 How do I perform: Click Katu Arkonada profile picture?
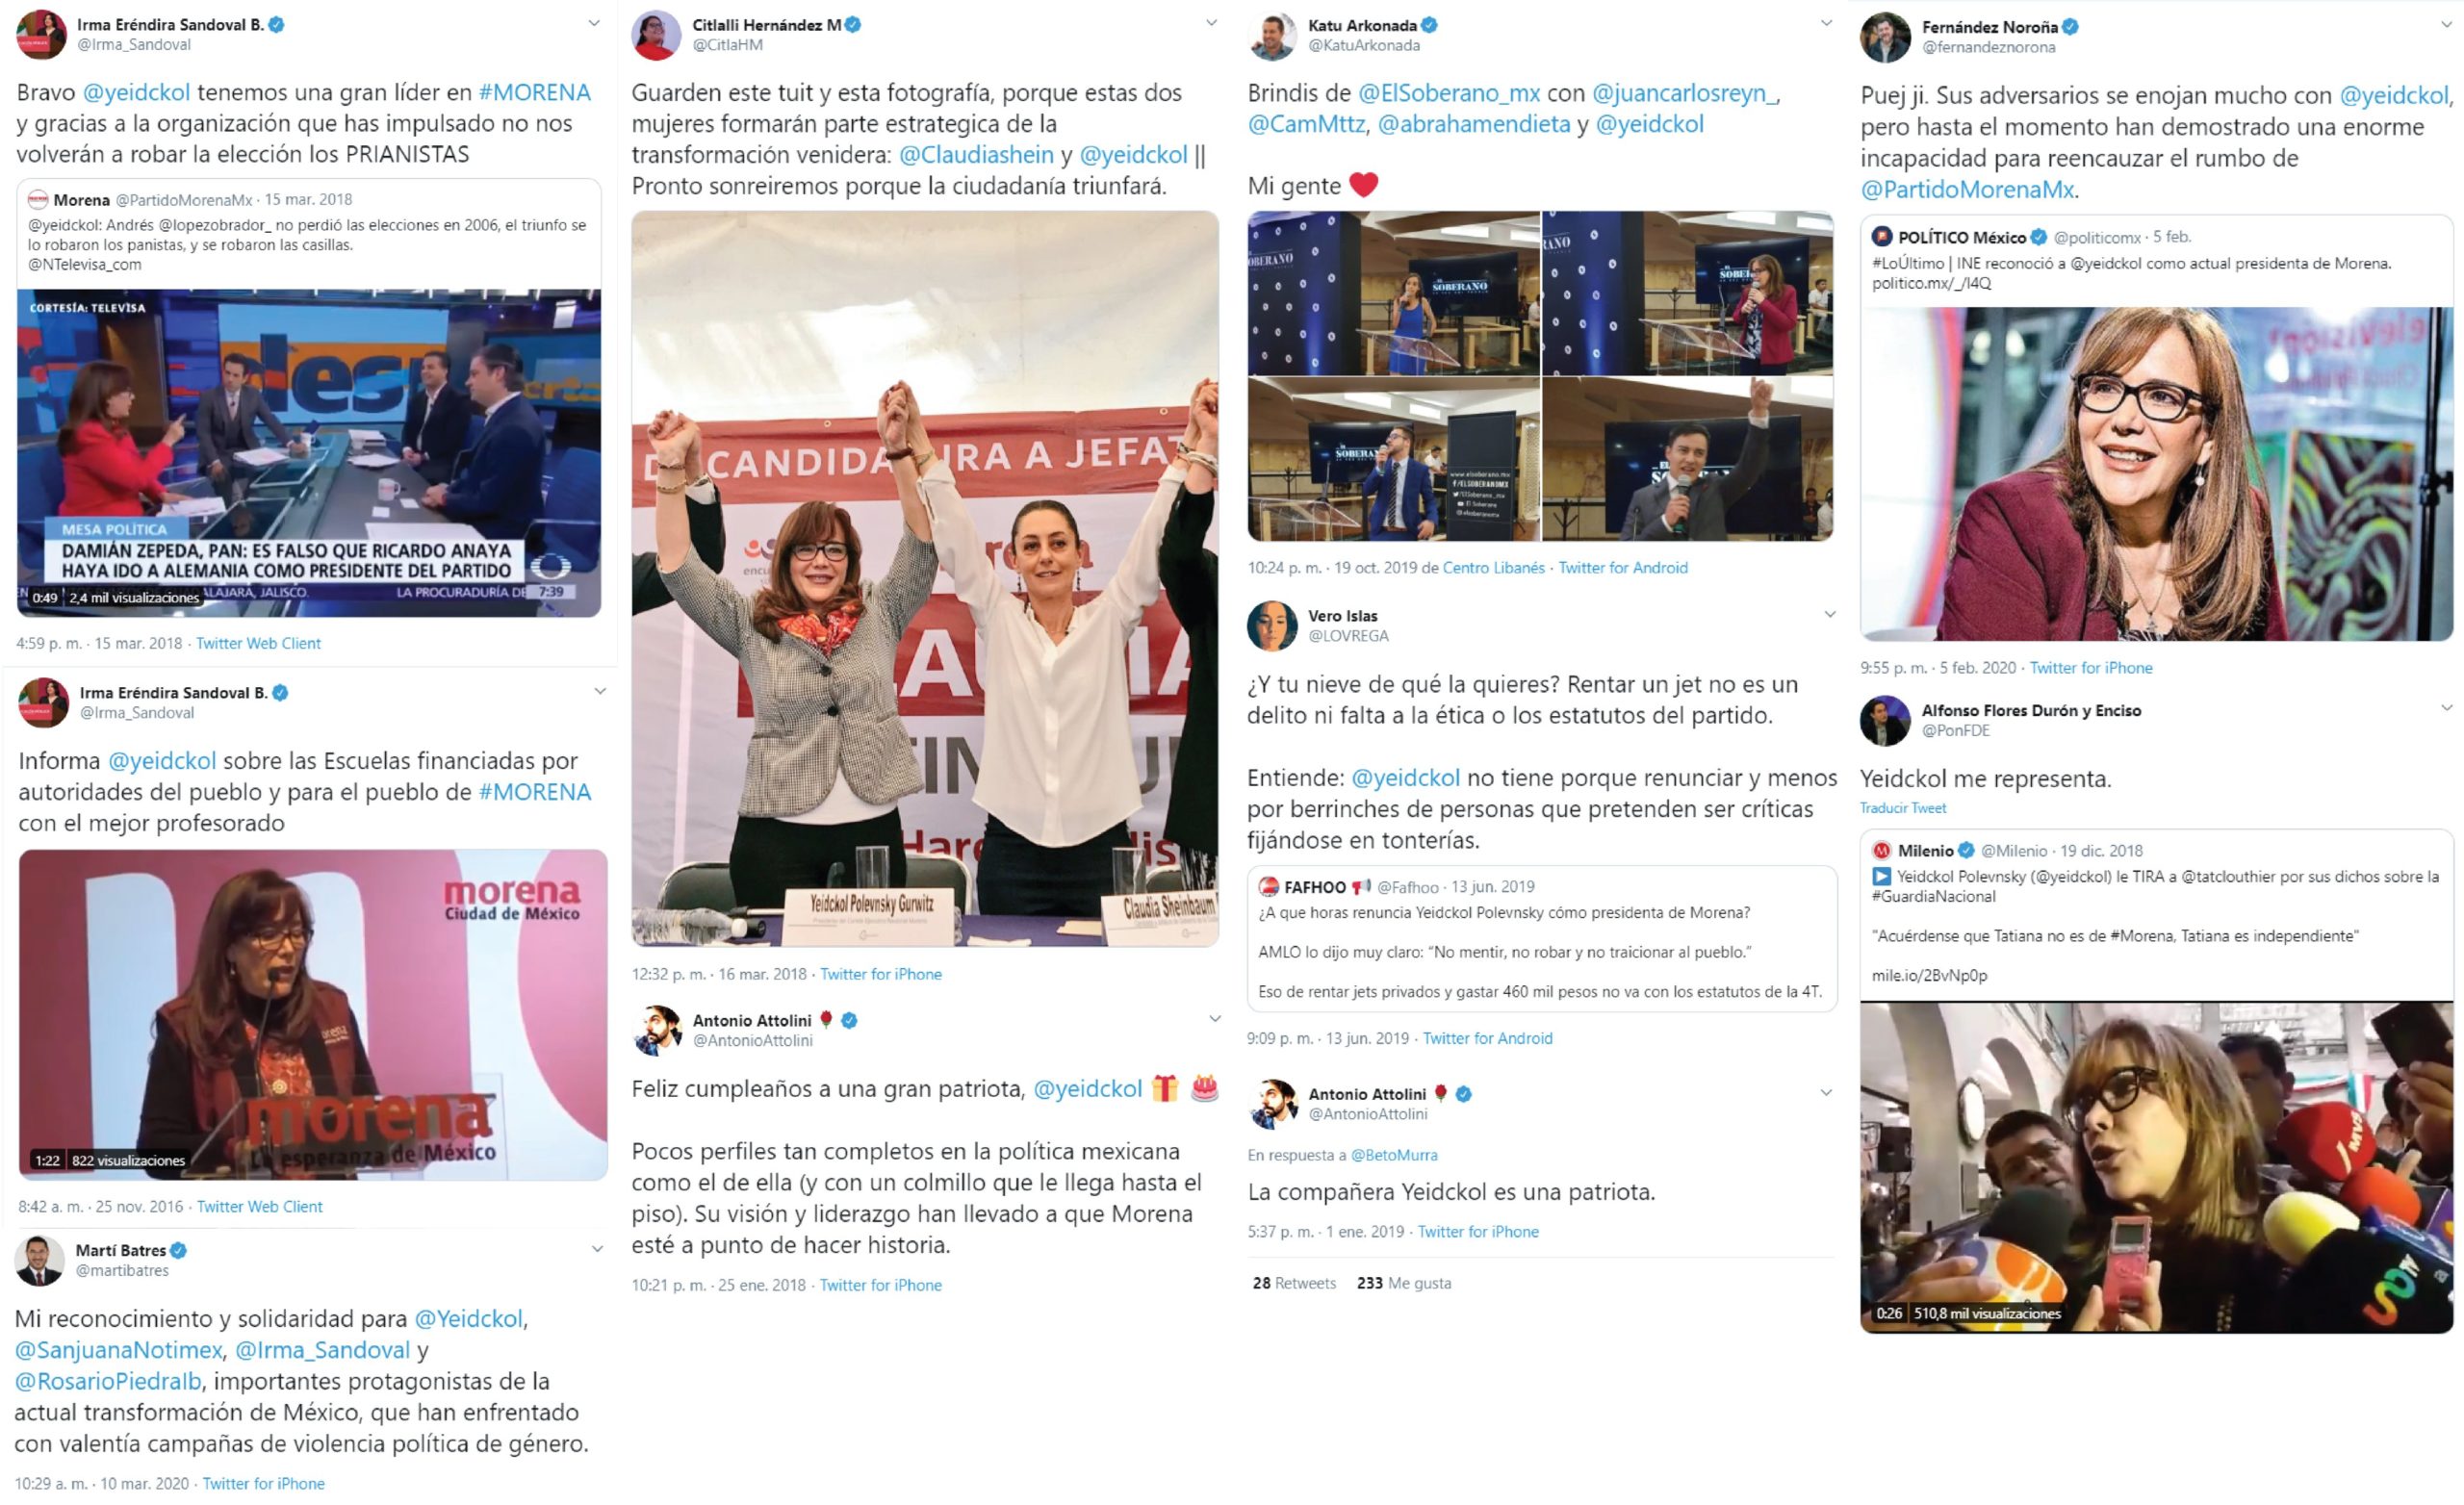coord(1272,36)
